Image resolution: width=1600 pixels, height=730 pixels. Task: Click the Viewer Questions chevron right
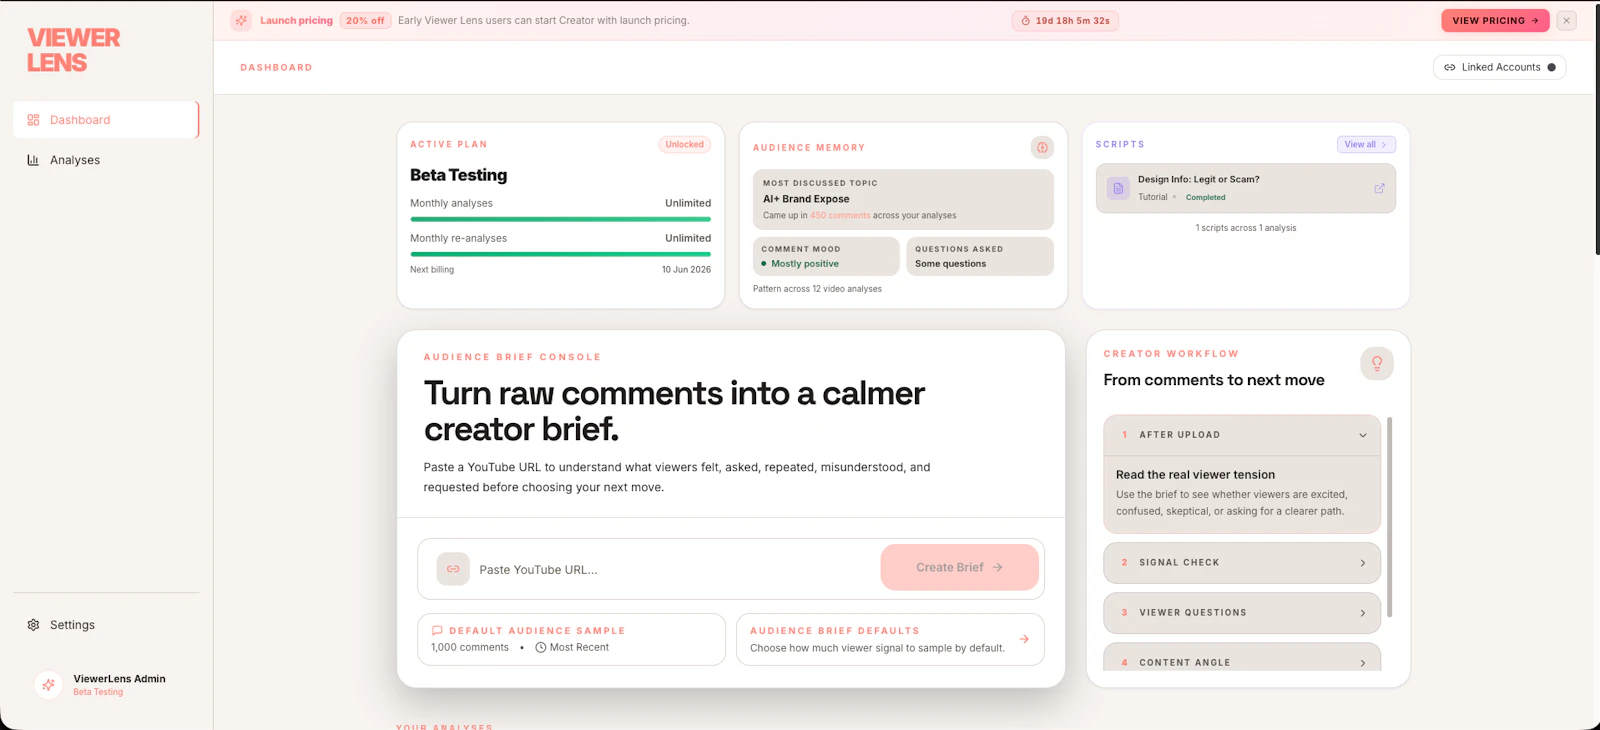pos(1362,613)
